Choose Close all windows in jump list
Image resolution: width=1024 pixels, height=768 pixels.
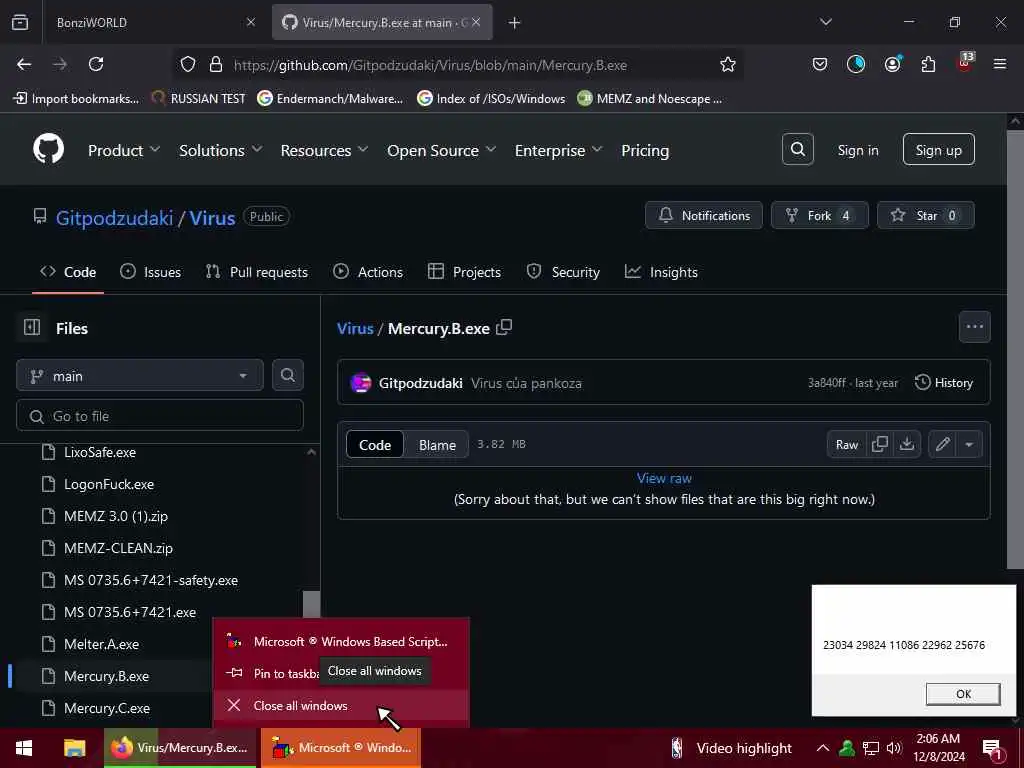(340, 705)
